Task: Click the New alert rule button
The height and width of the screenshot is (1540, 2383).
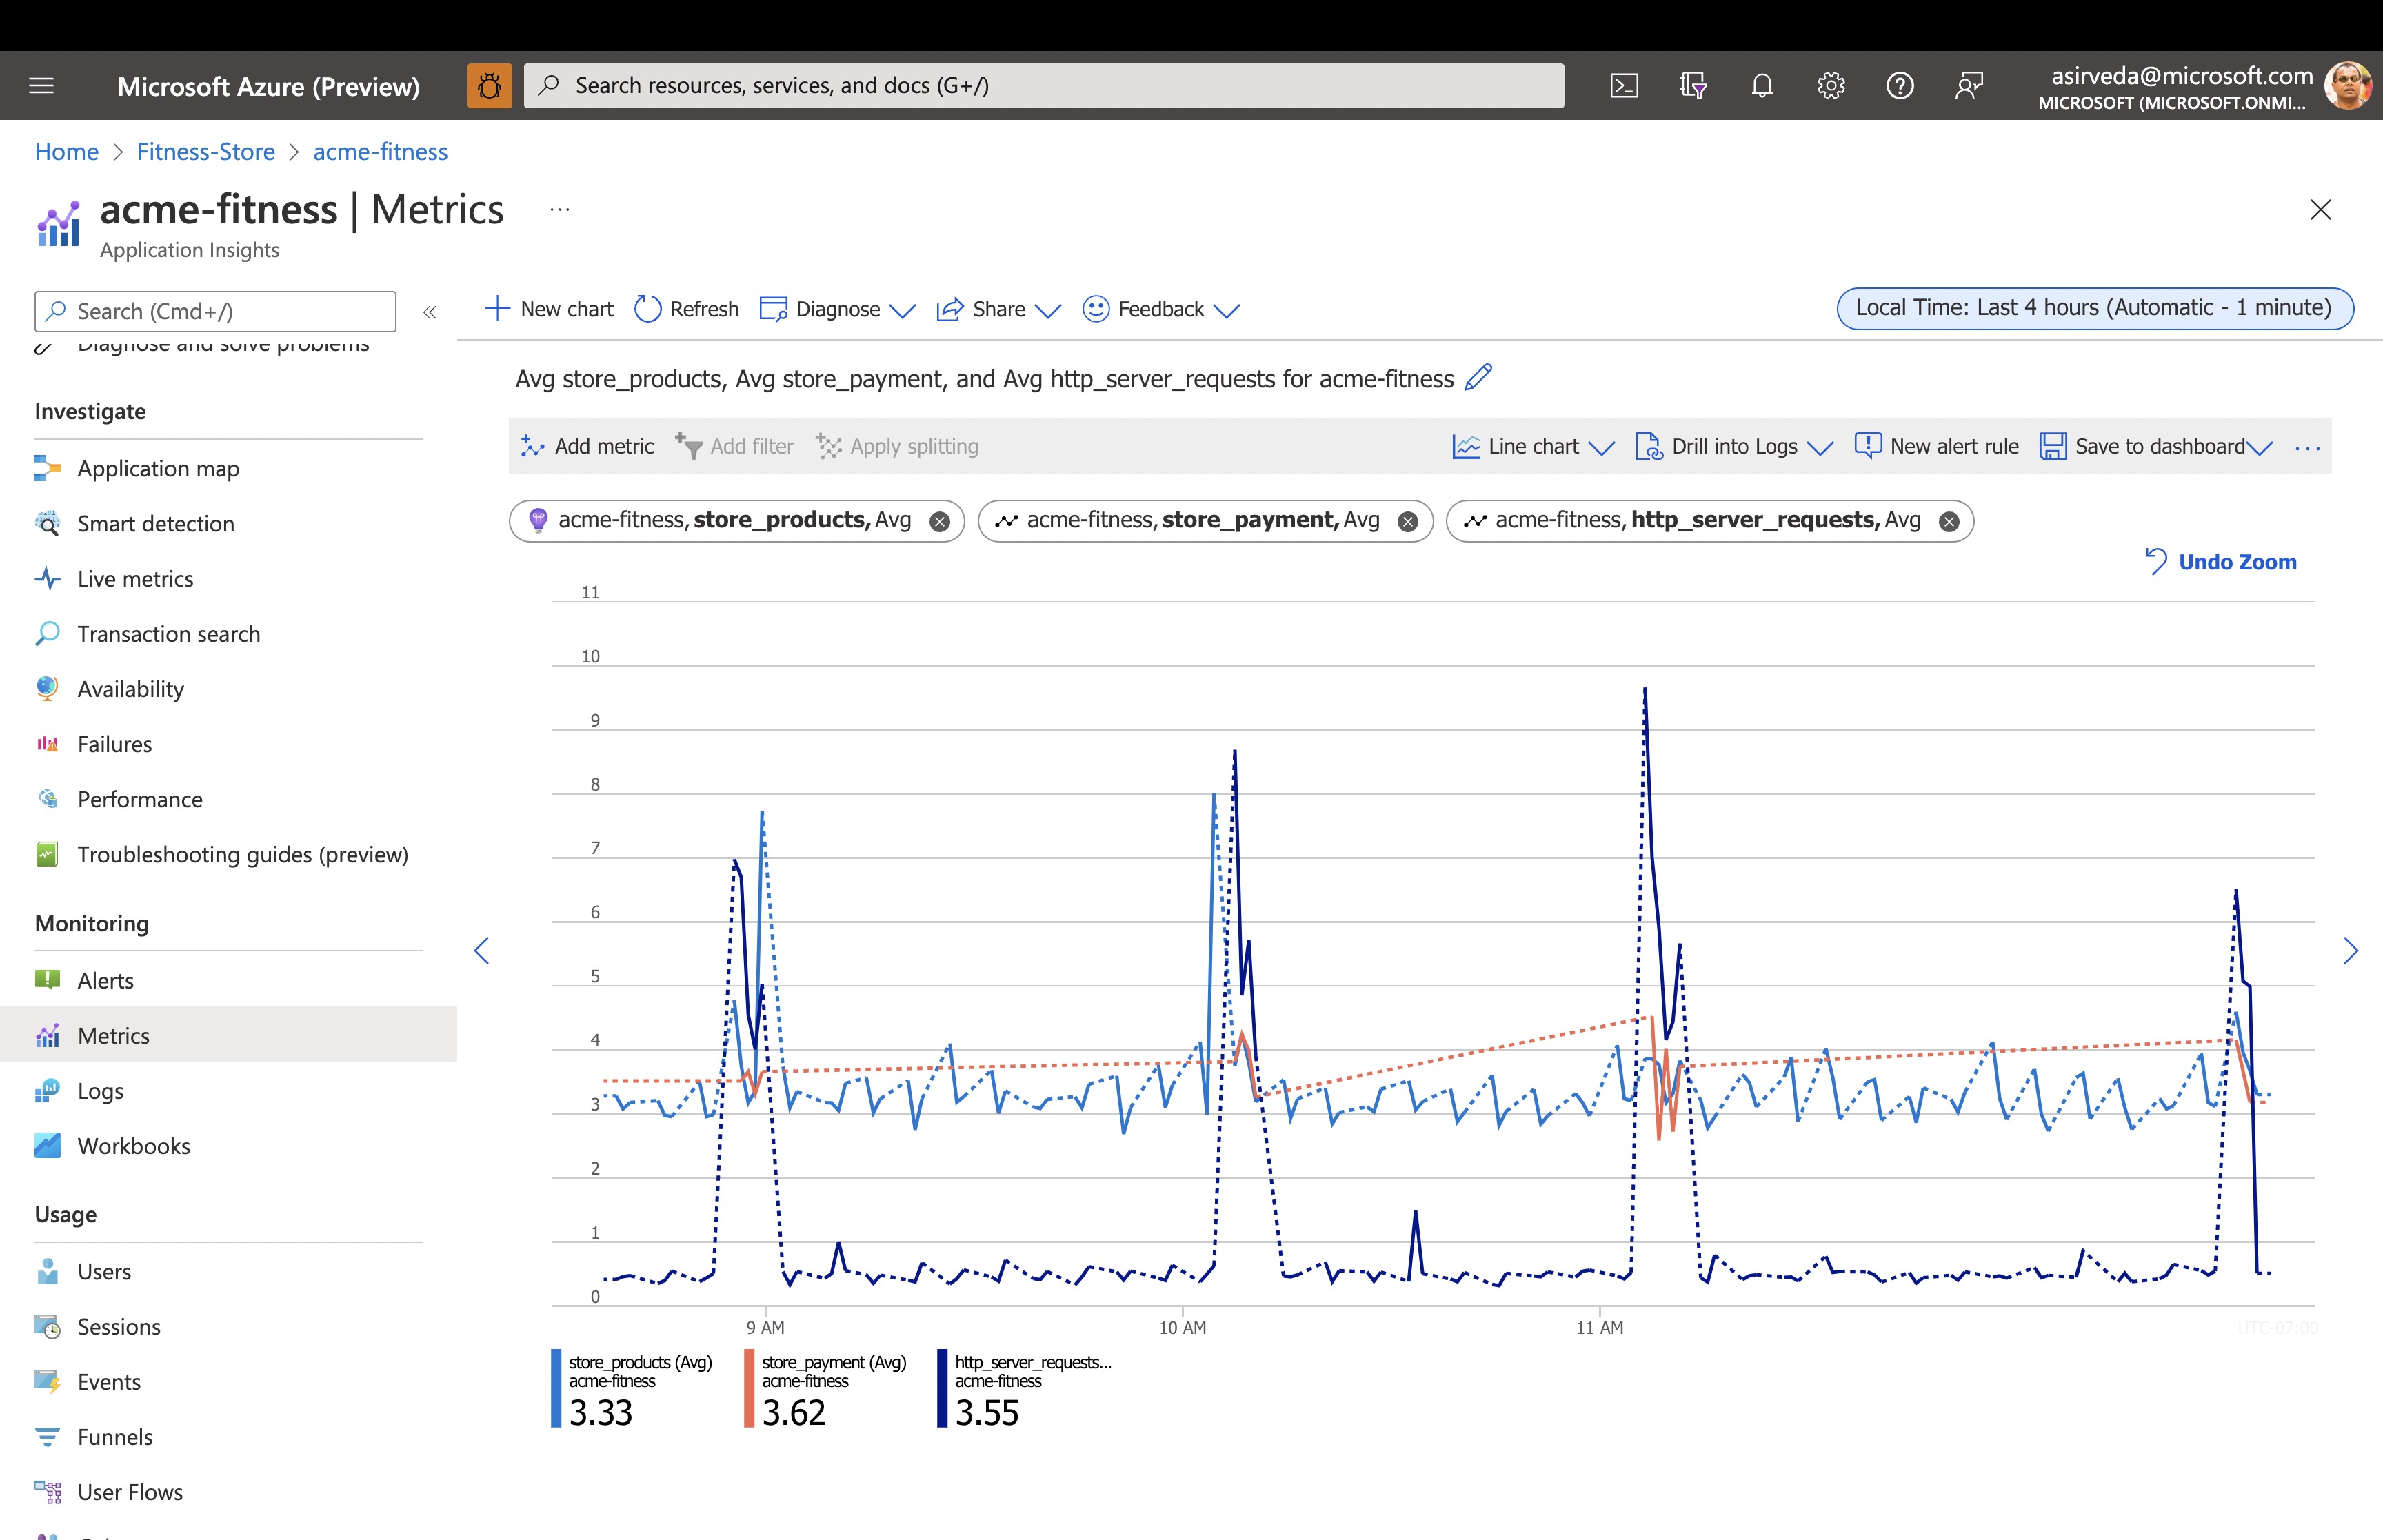Action: [1935, 446]
